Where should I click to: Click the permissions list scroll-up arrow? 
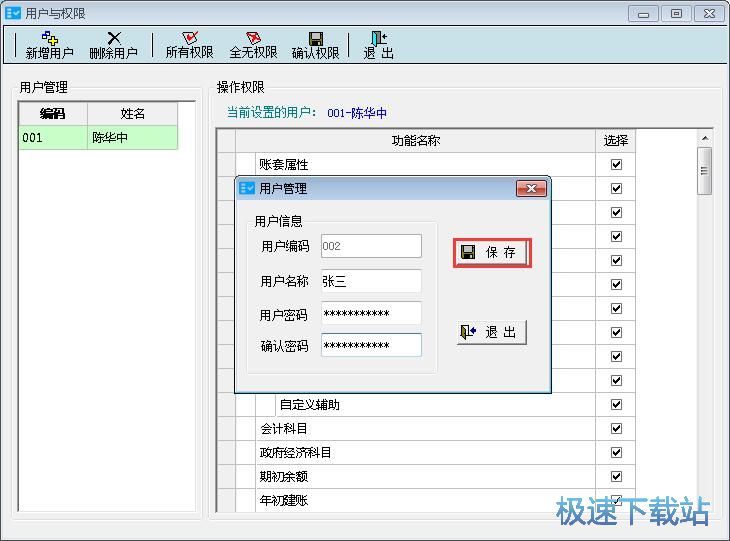(x=705, y=138)
